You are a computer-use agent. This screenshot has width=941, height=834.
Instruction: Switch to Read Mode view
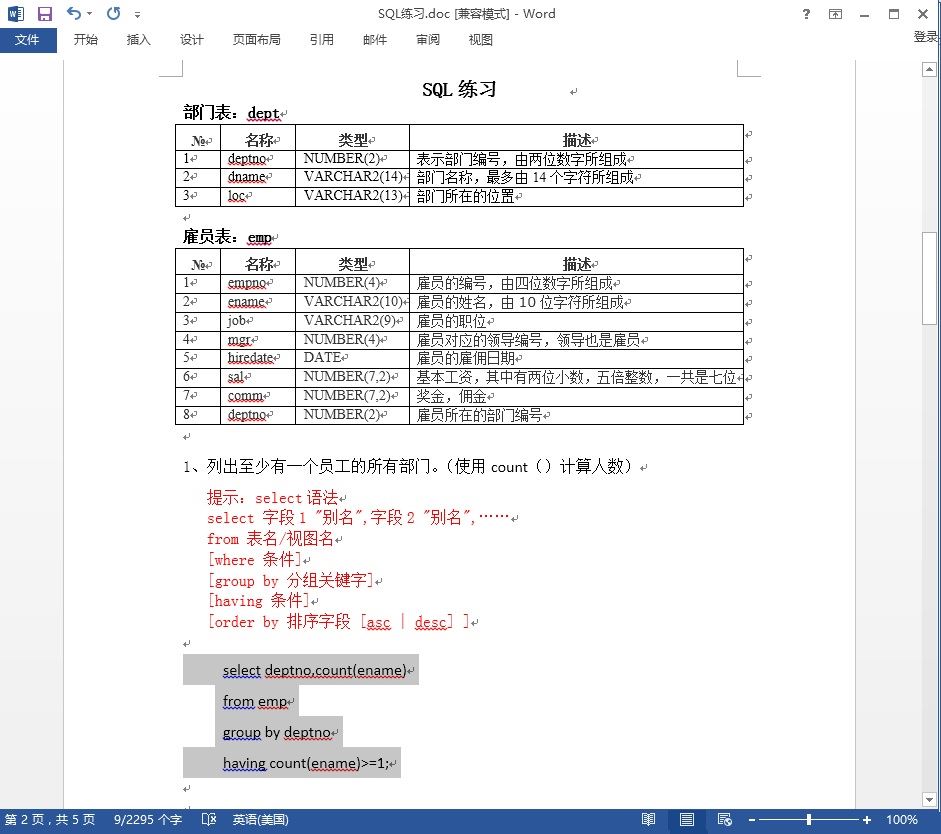(x=648, y=820)
